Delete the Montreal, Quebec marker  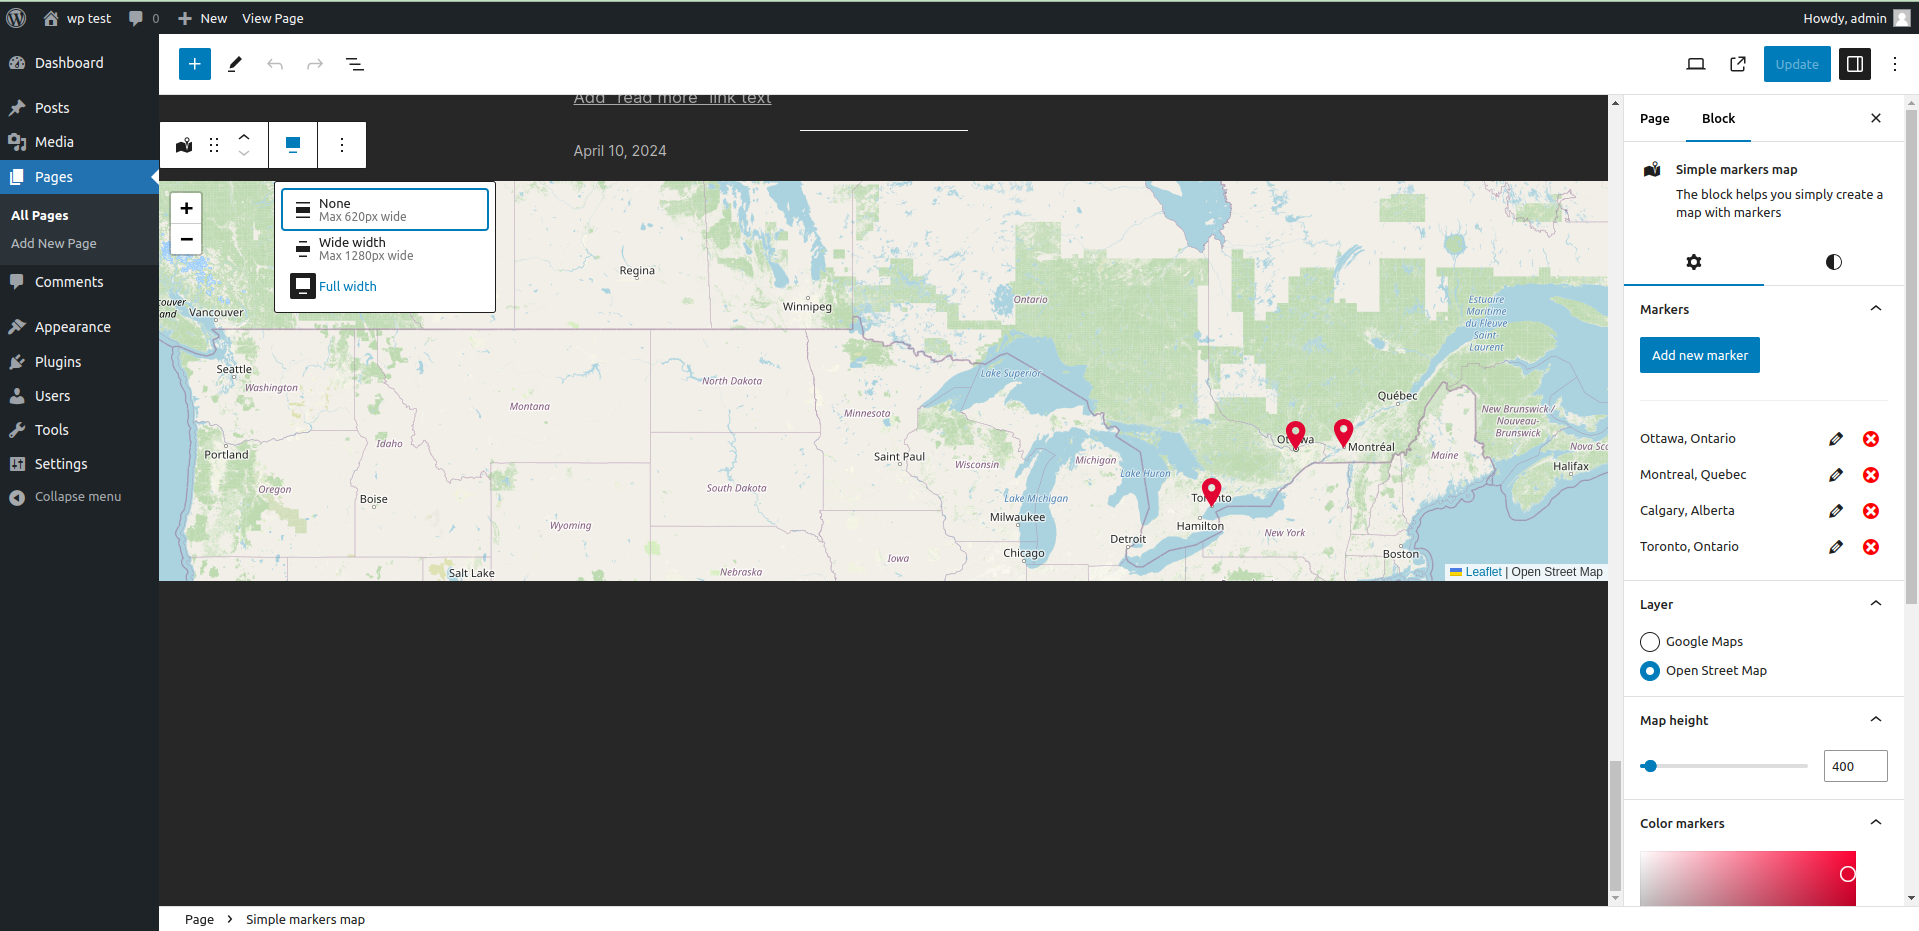[x=1871, y=475]
